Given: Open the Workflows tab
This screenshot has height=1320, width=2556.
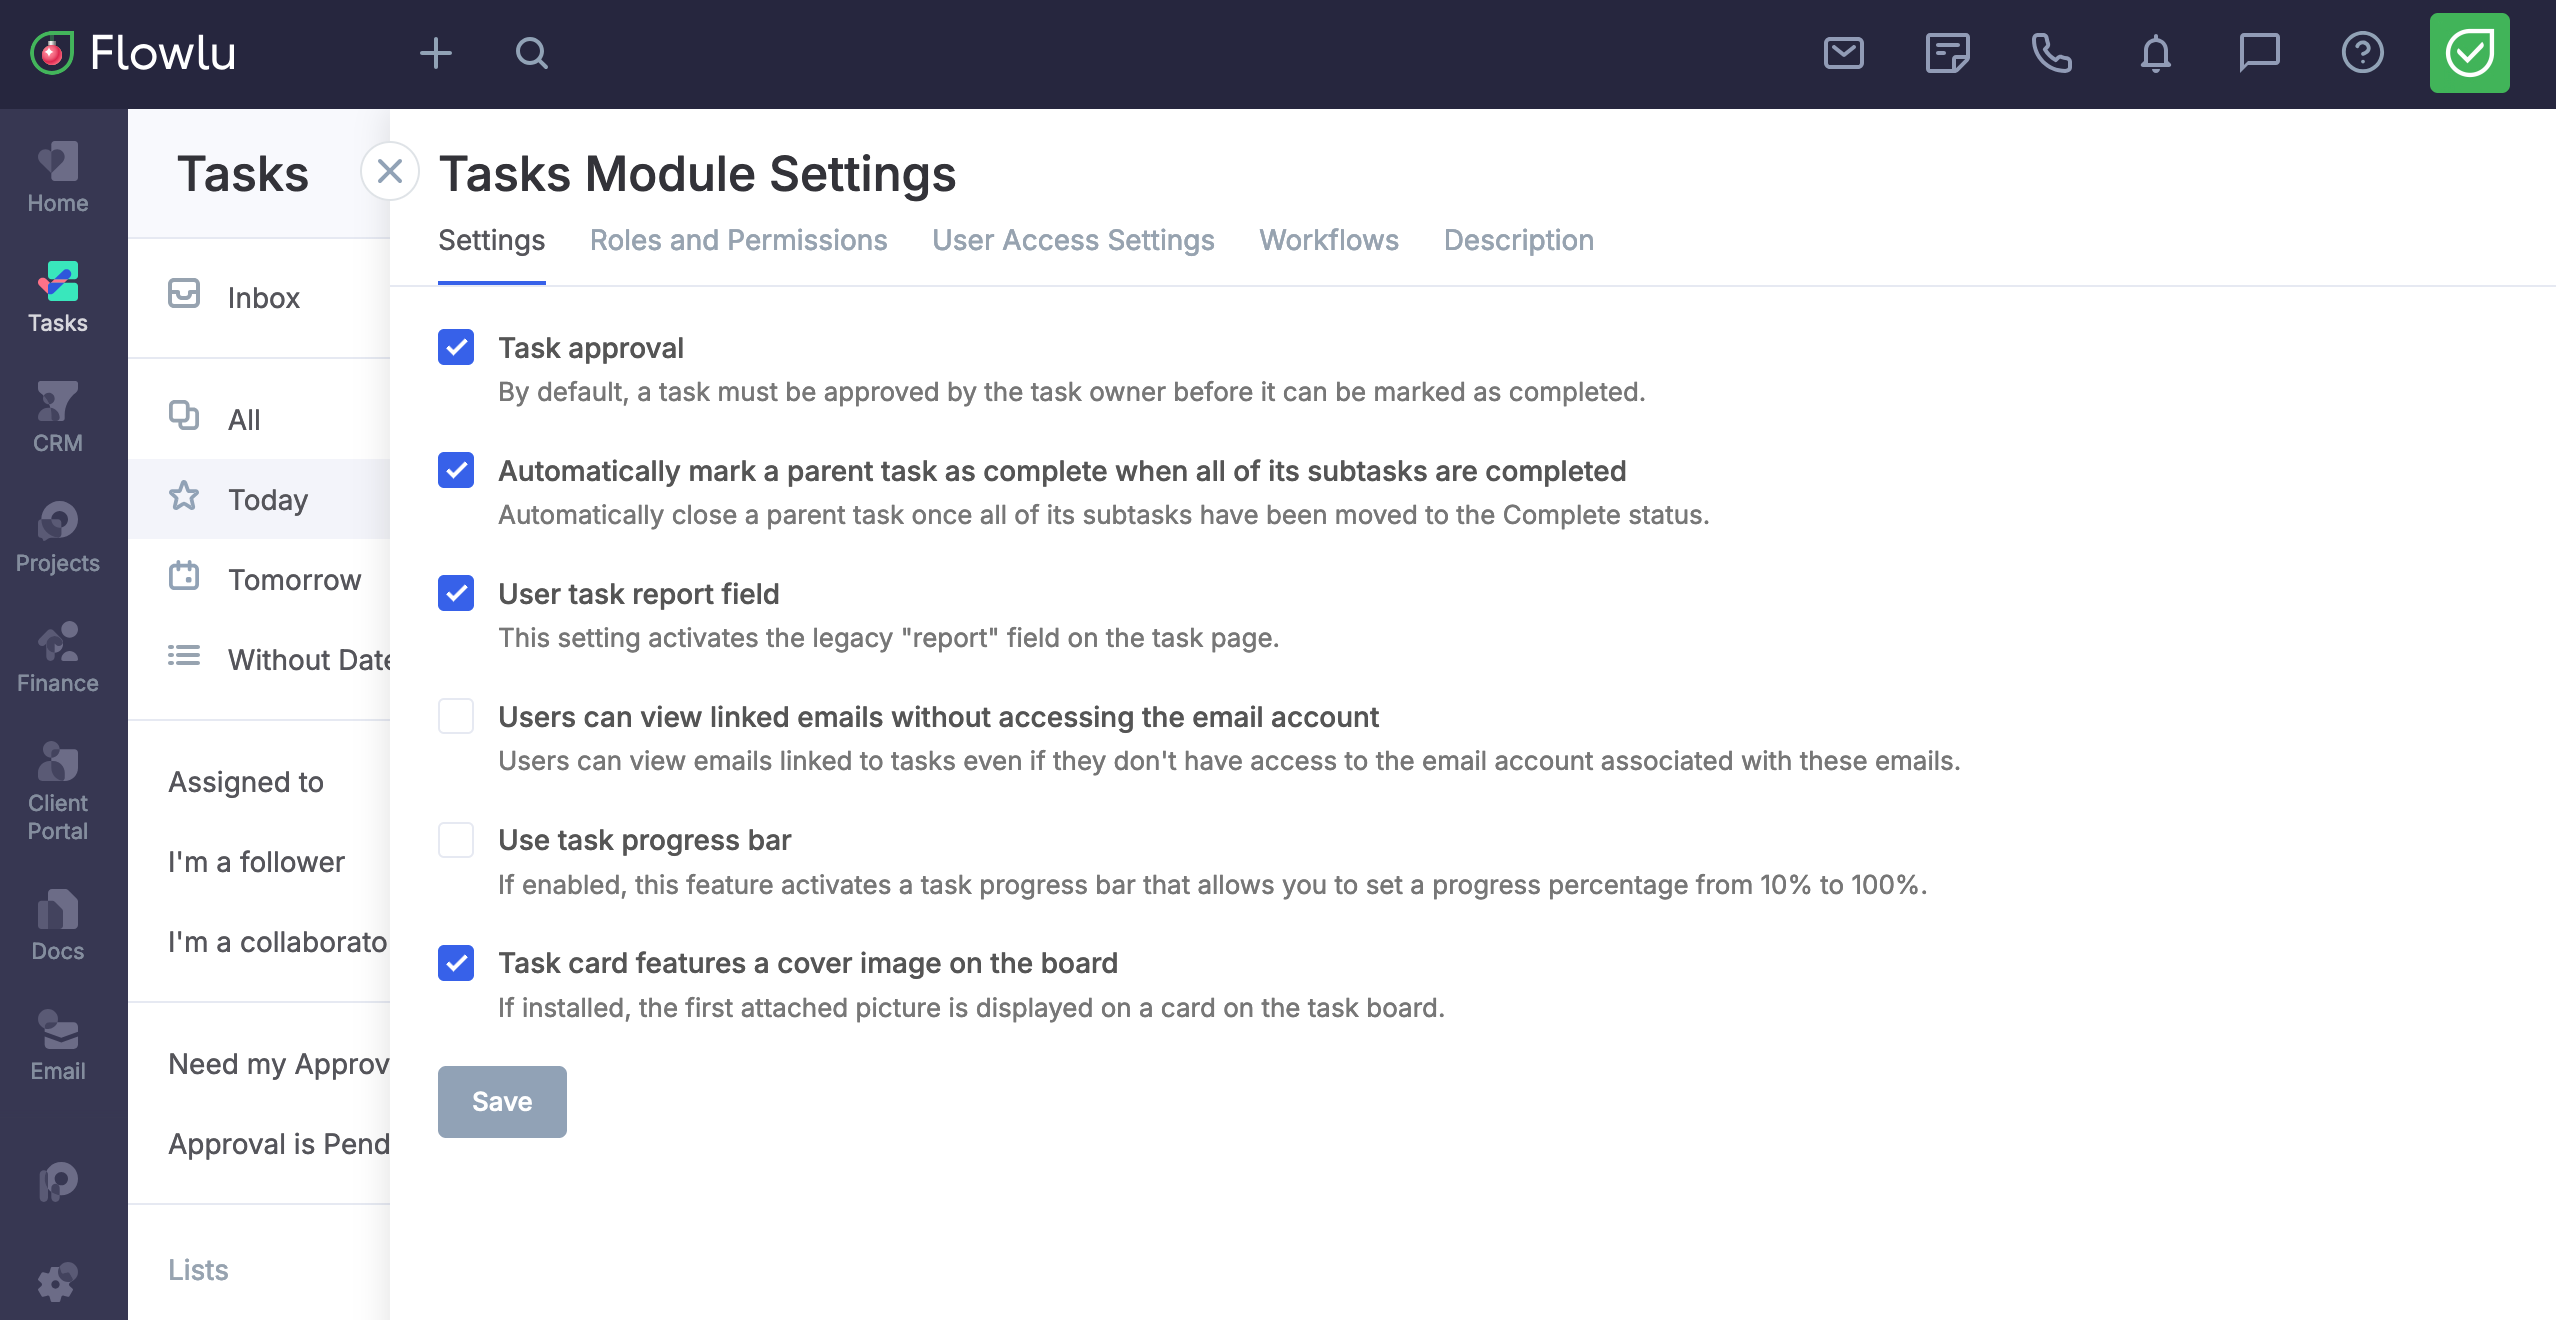Looking at the screenshot, I should [x=1329, y=240].
